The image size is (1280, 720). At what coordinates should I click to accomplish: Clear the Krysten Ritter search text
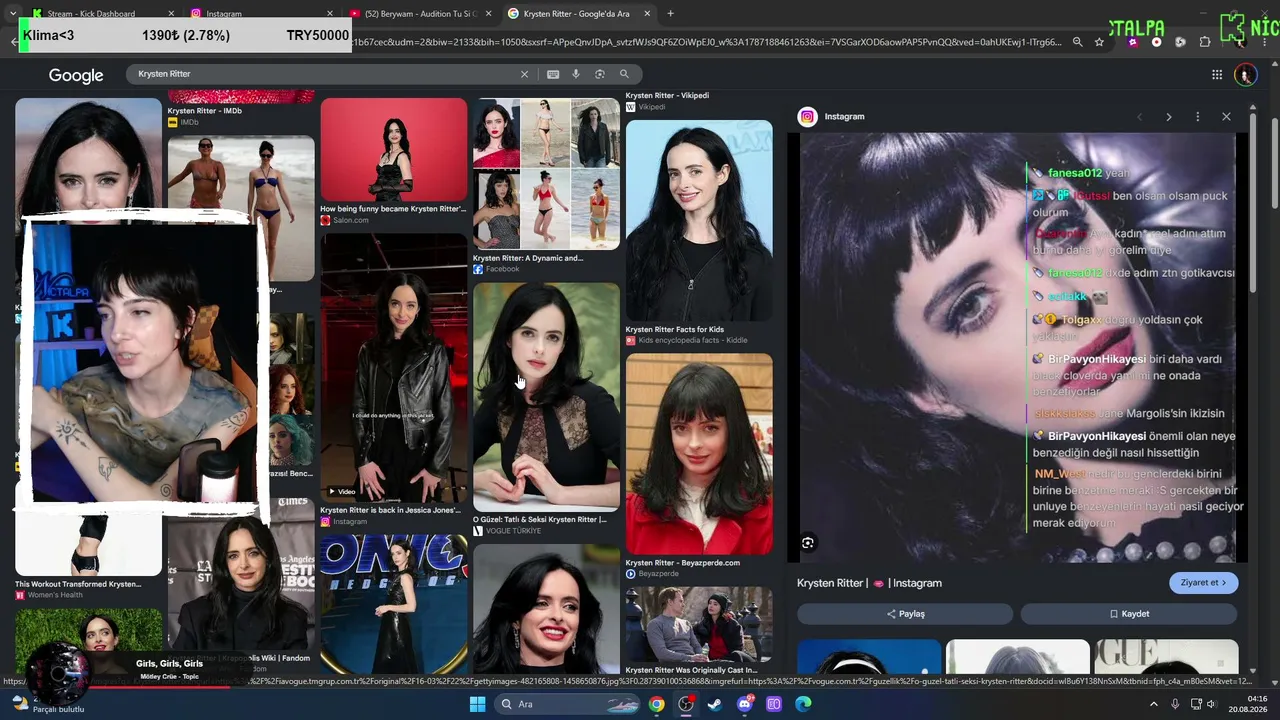524,74
